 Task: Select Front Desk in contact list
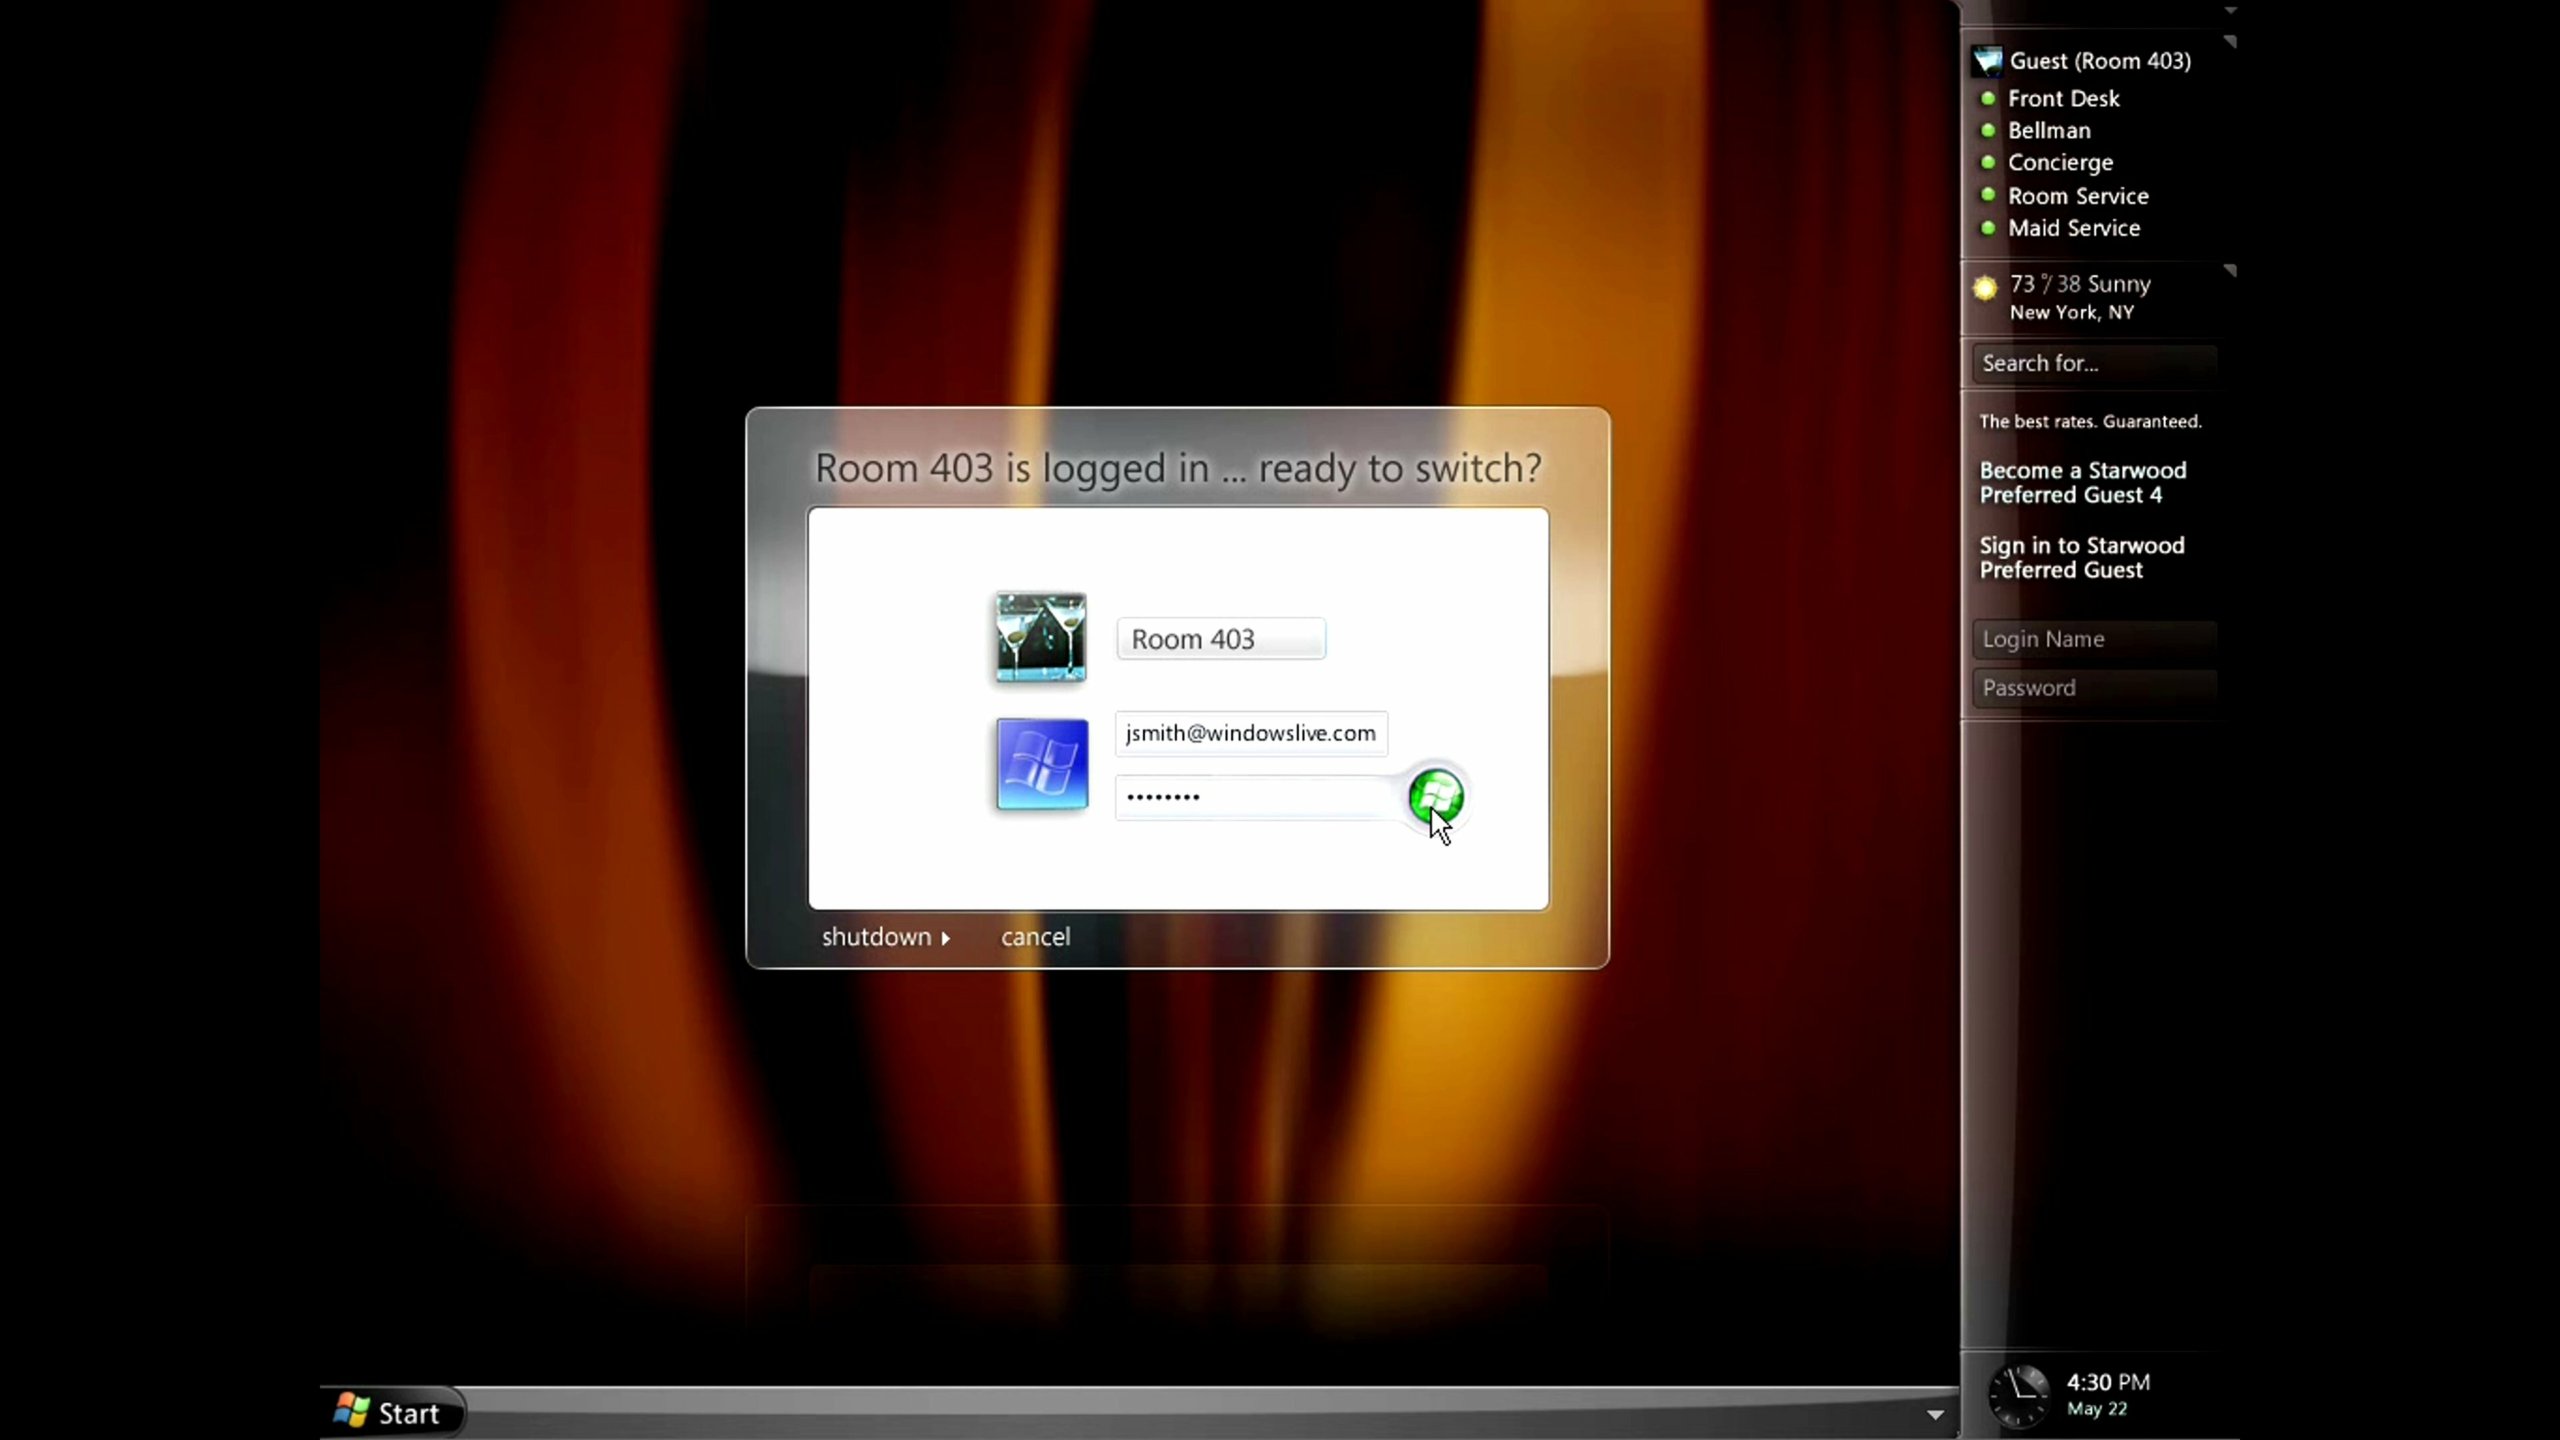(x=2063, y=98)
